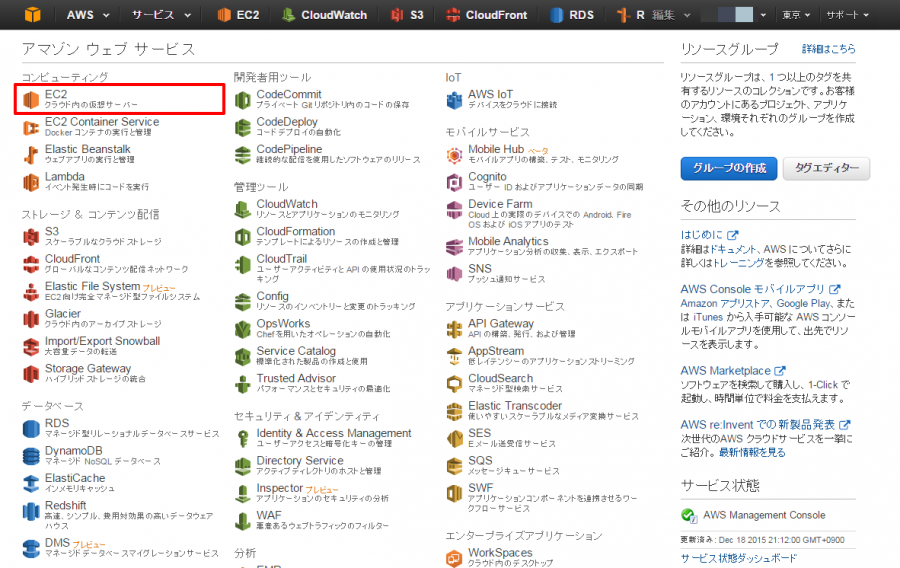The width and height of the screenshot is (900, 568).
Task: Click the Glacier service icon
Action: click(31, 319)
